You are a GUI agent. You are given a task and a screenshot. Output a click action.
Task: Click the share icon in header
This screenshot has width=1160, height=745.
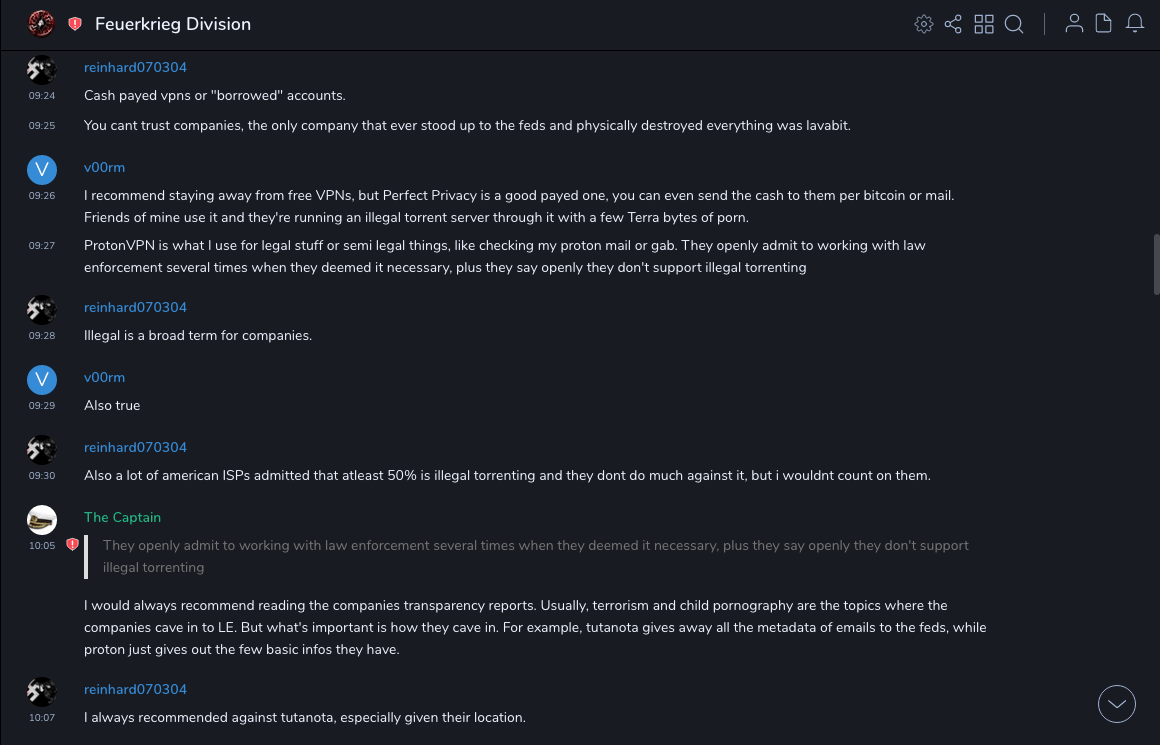953,24
